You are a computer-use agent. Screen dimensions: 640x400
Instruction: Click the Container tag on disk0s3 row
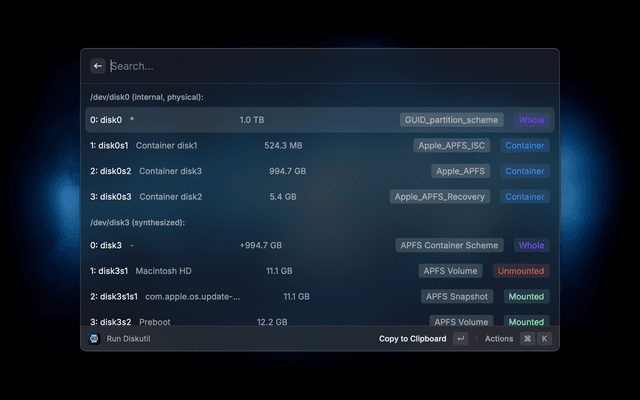pos(525,197)
